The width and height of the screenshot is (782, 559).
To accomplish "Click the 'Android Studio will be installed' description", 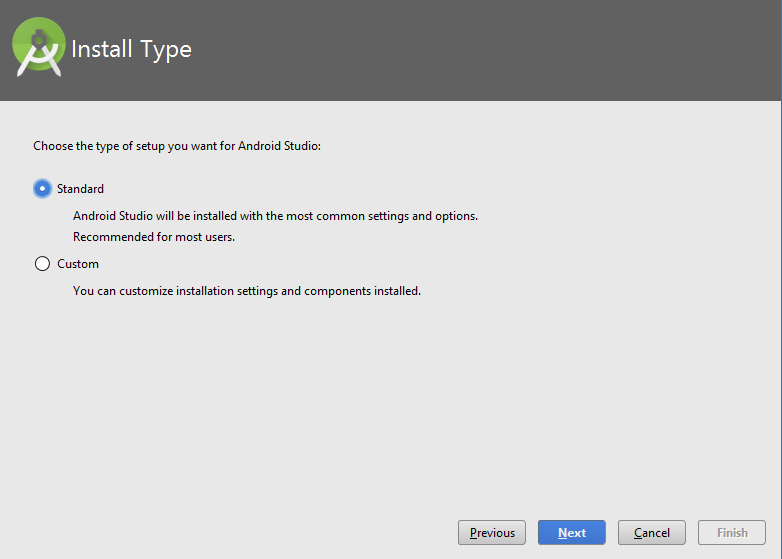I will pyautogui.click(x=275, y=216).
